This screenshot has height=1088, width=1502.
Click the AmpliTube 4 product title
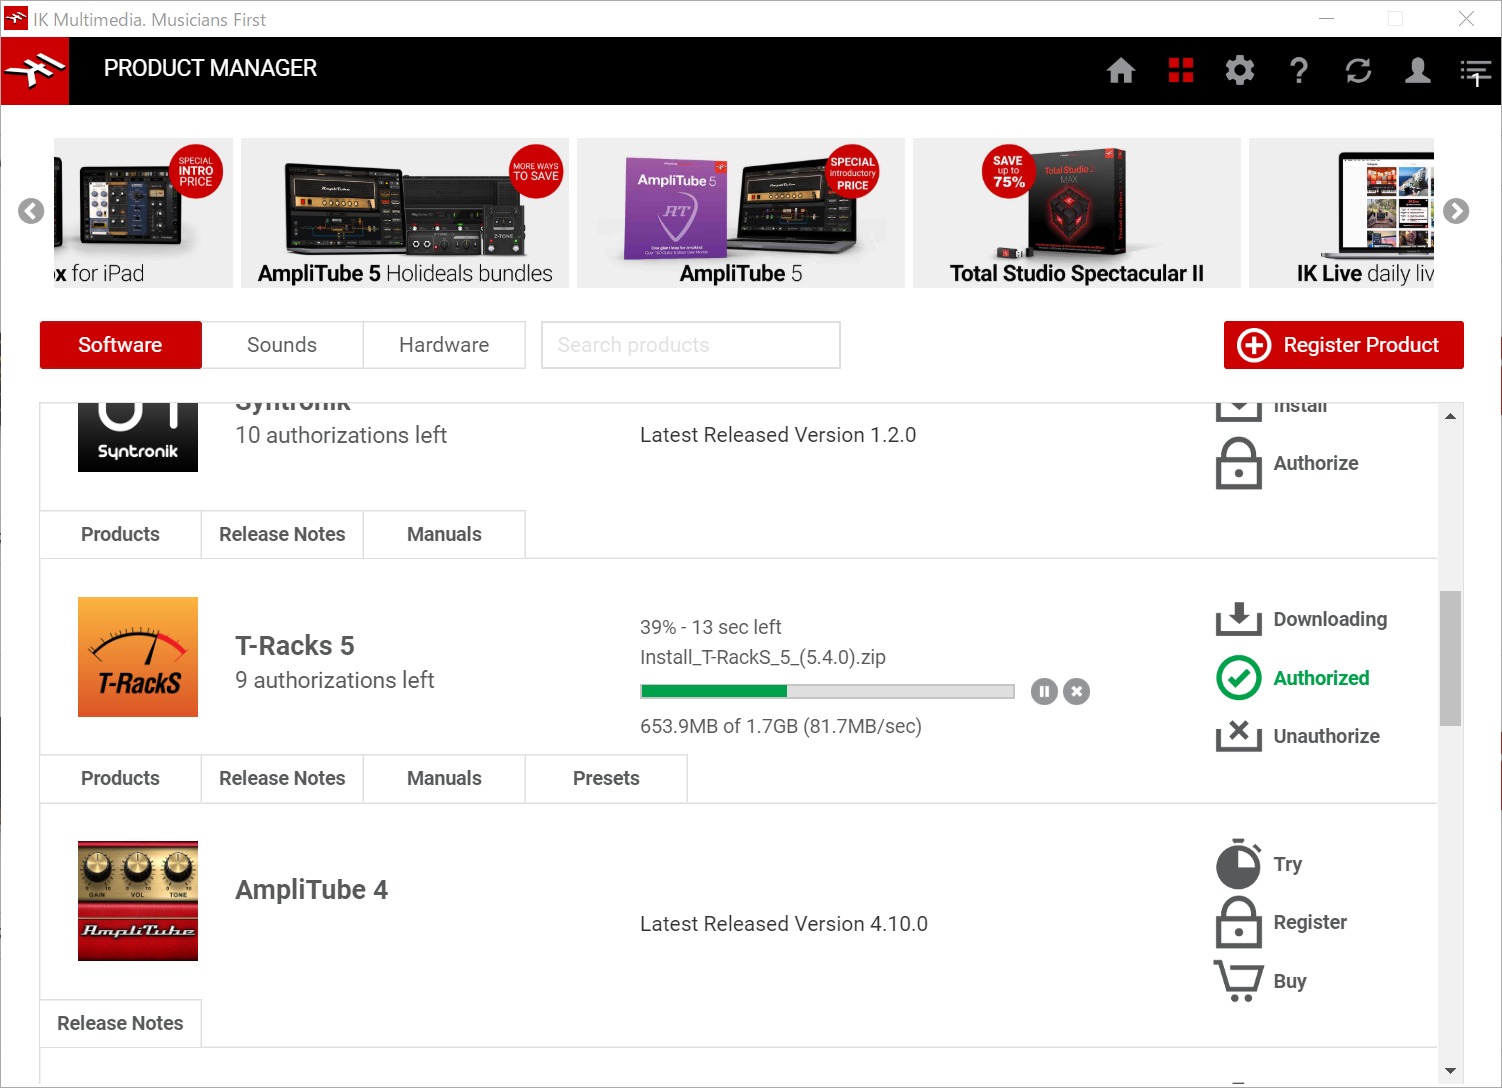pos(311,890)
